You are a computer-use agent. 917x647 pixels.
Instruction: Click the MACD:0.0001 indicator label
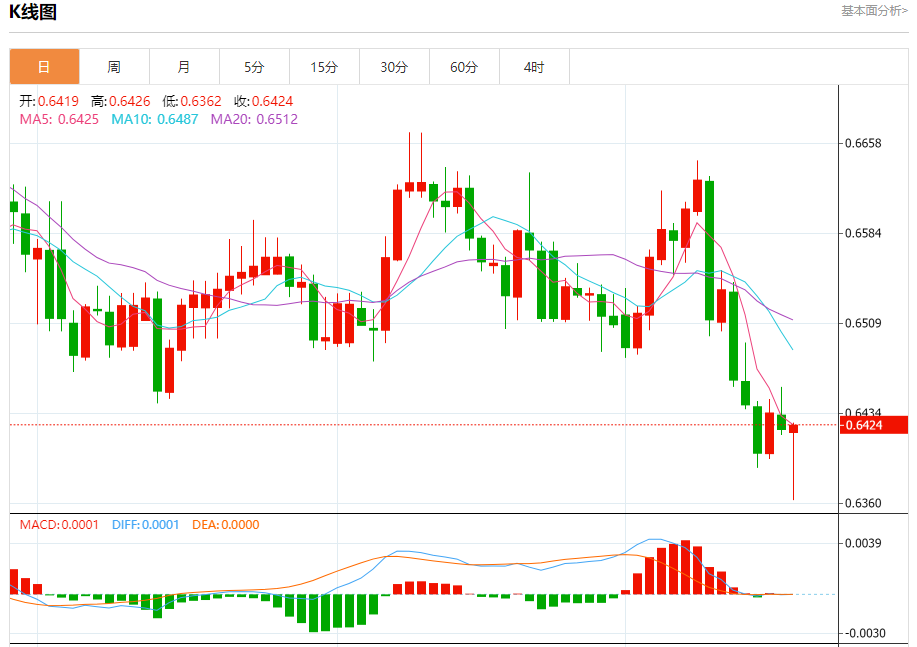click(59, 525)
